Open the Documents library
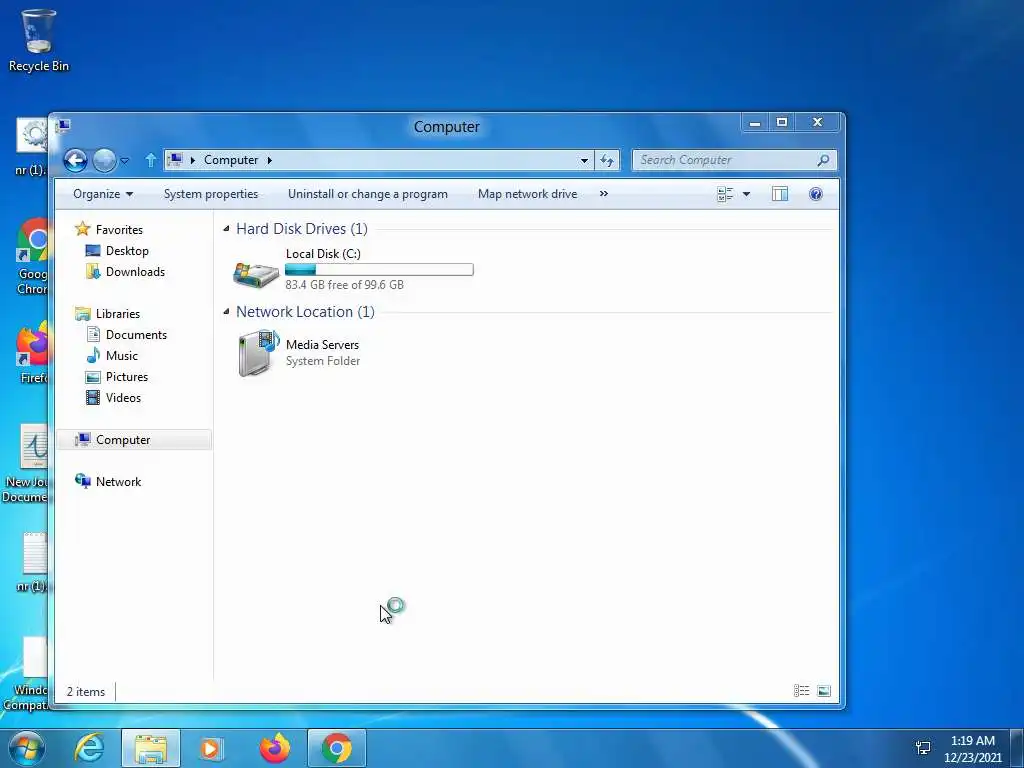Viewport: 1024px width, 768px height. point(136,334)
